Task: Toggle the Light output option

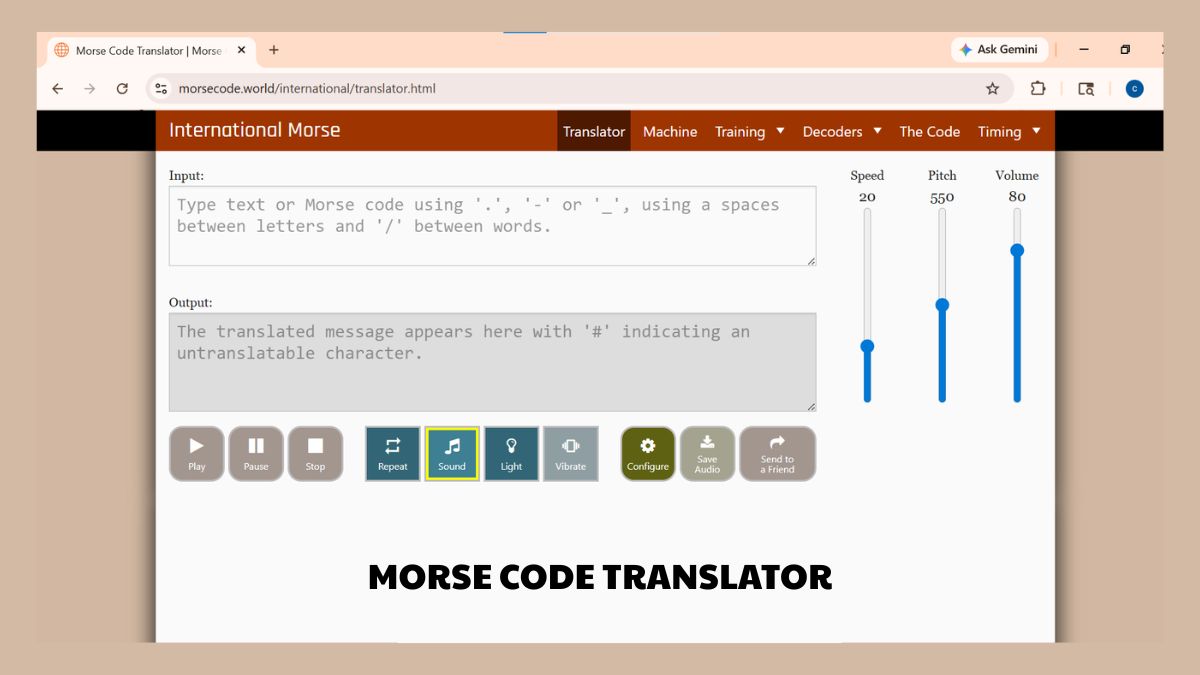Action: coord(511,454)
